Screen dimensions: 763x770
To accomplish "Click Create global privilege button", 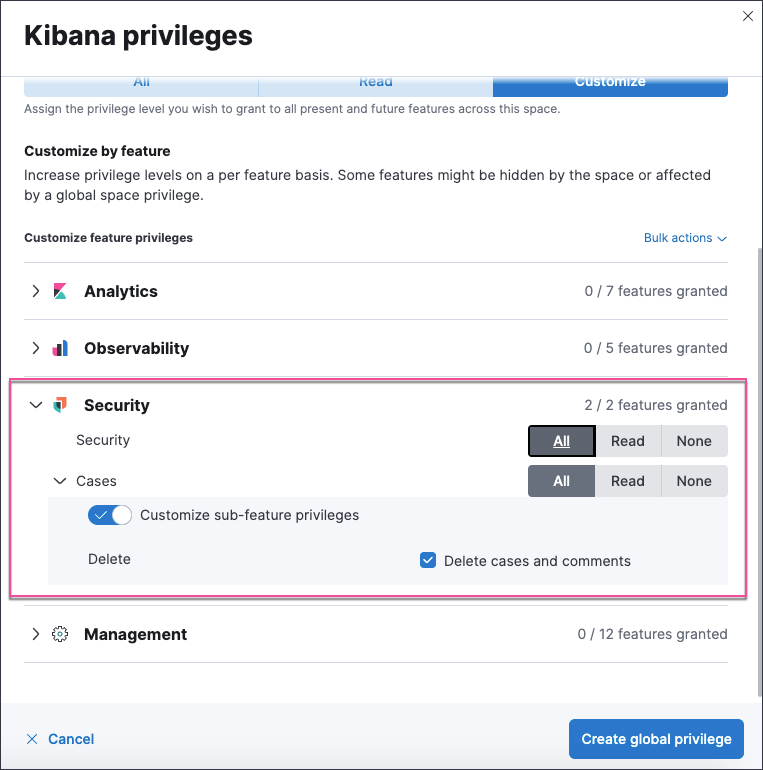I will pyautogui.click(x=657, y=739).
